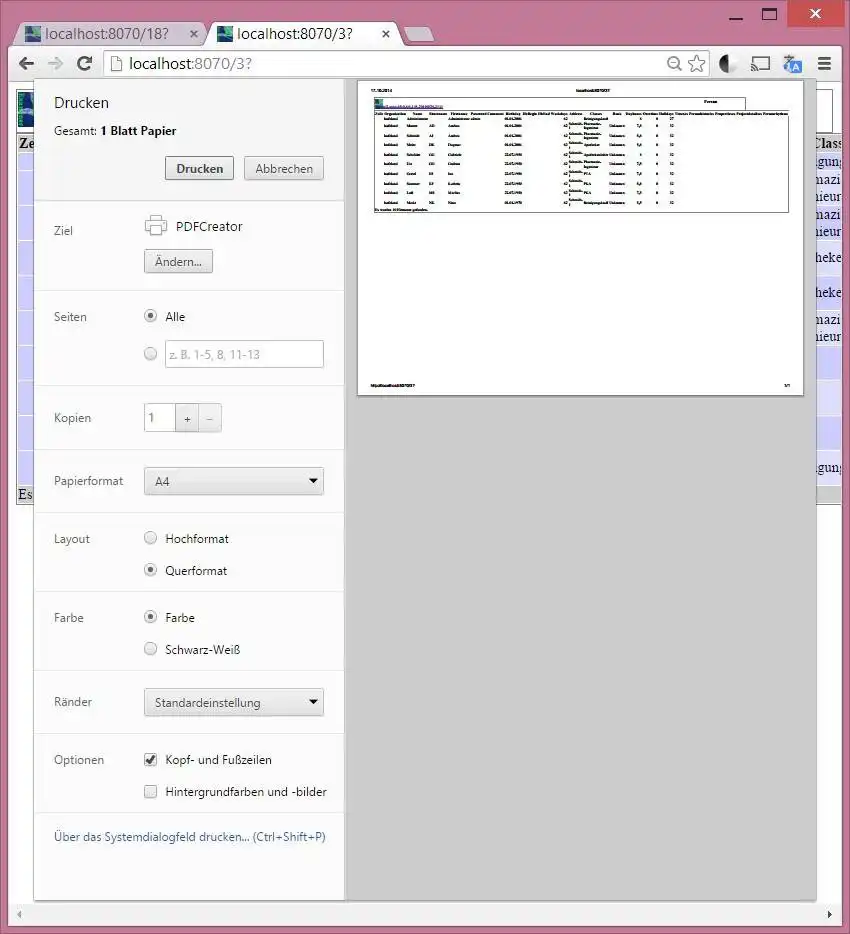Open the Chrome hamburger menu
The width and height of the screenshot is (850, 934).
click(824, 64)
